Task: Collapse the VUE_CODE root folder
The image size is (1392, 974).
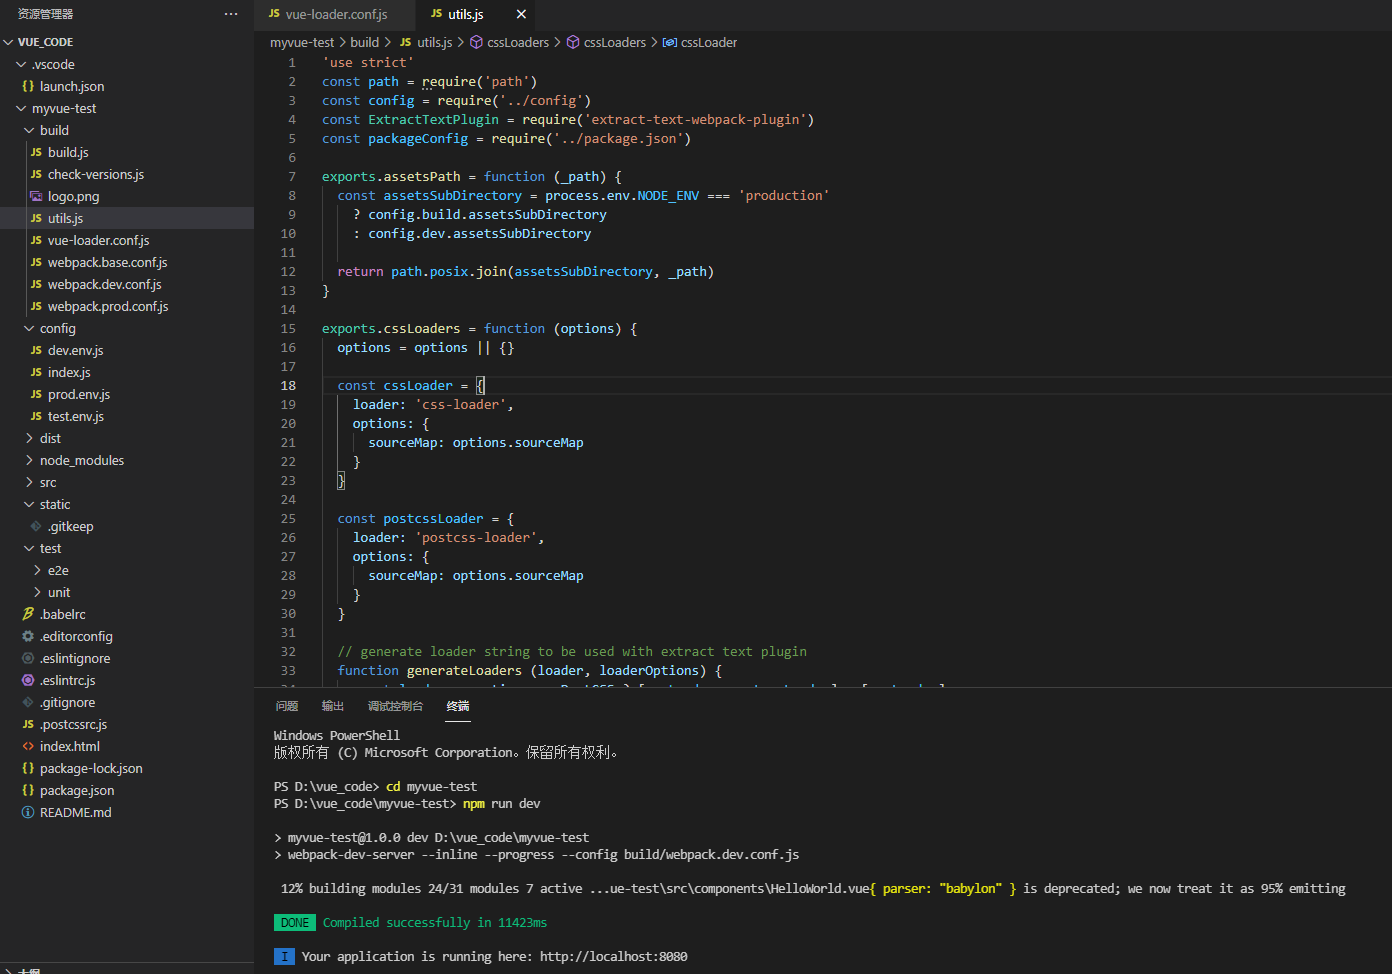Action: click(x=127, y=42)
